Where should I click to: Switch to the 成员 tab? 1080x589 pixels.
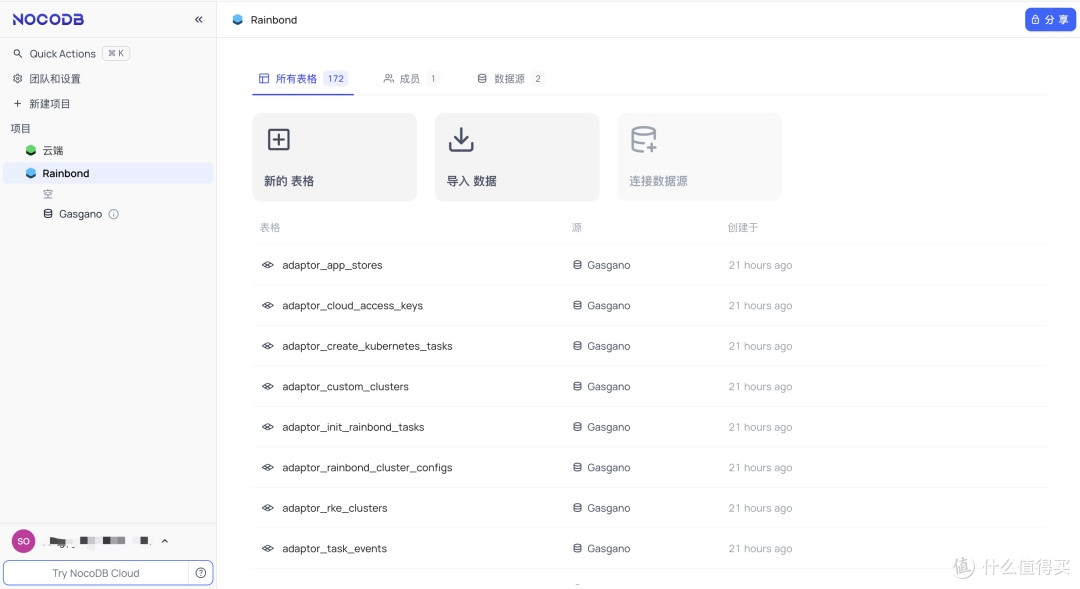(x=411, y=79)
